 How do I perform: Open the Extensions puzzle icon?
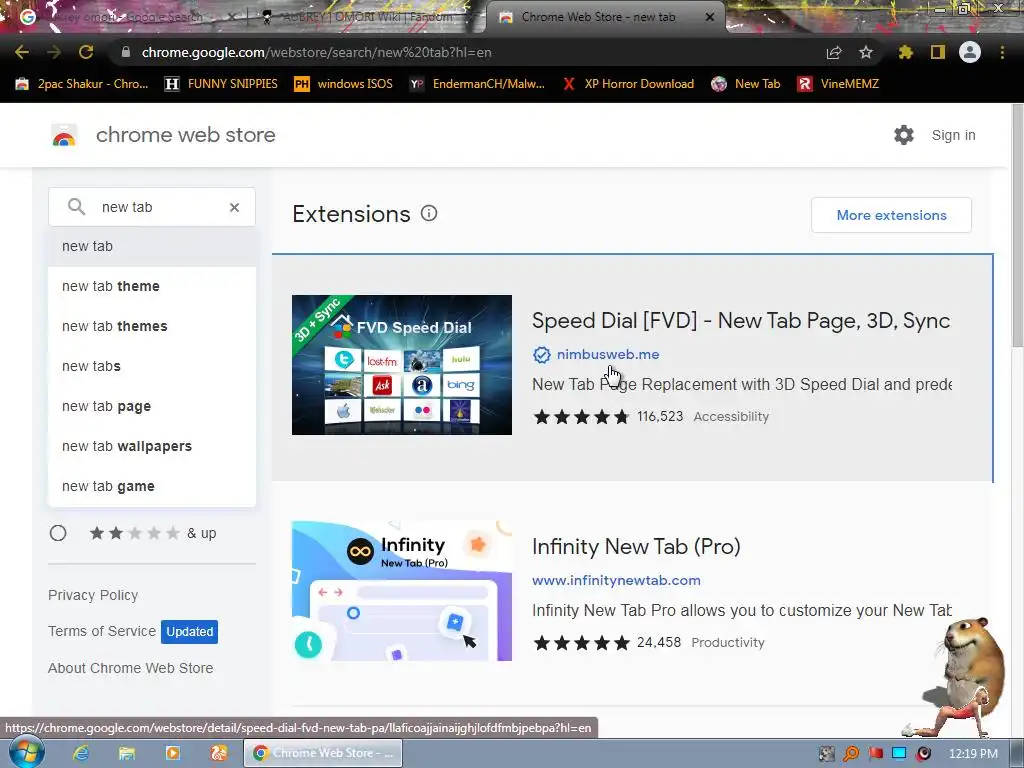click(x=906, y=52)
